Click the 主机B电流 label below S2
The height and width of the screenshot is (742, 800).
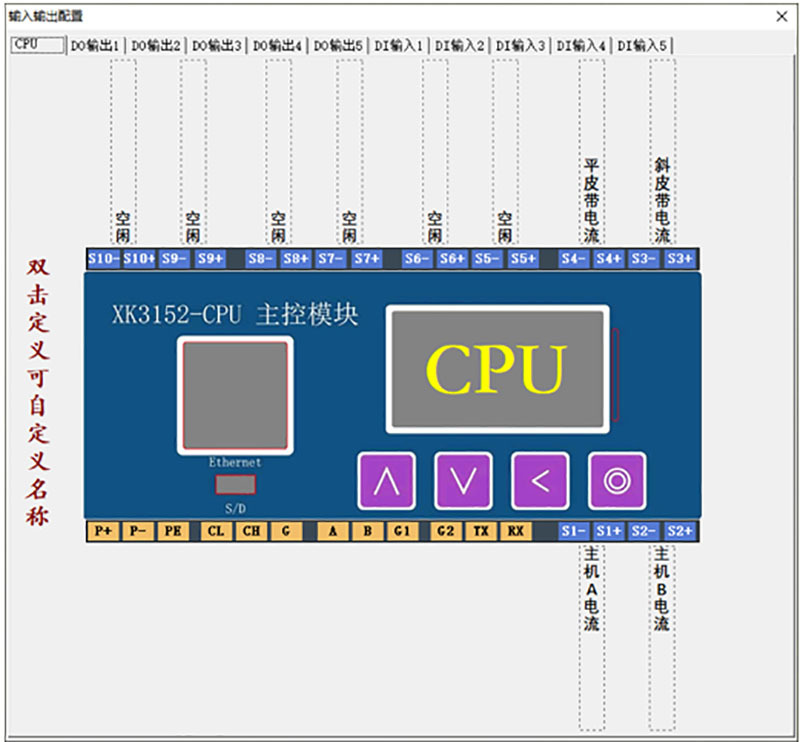(662, 588)
